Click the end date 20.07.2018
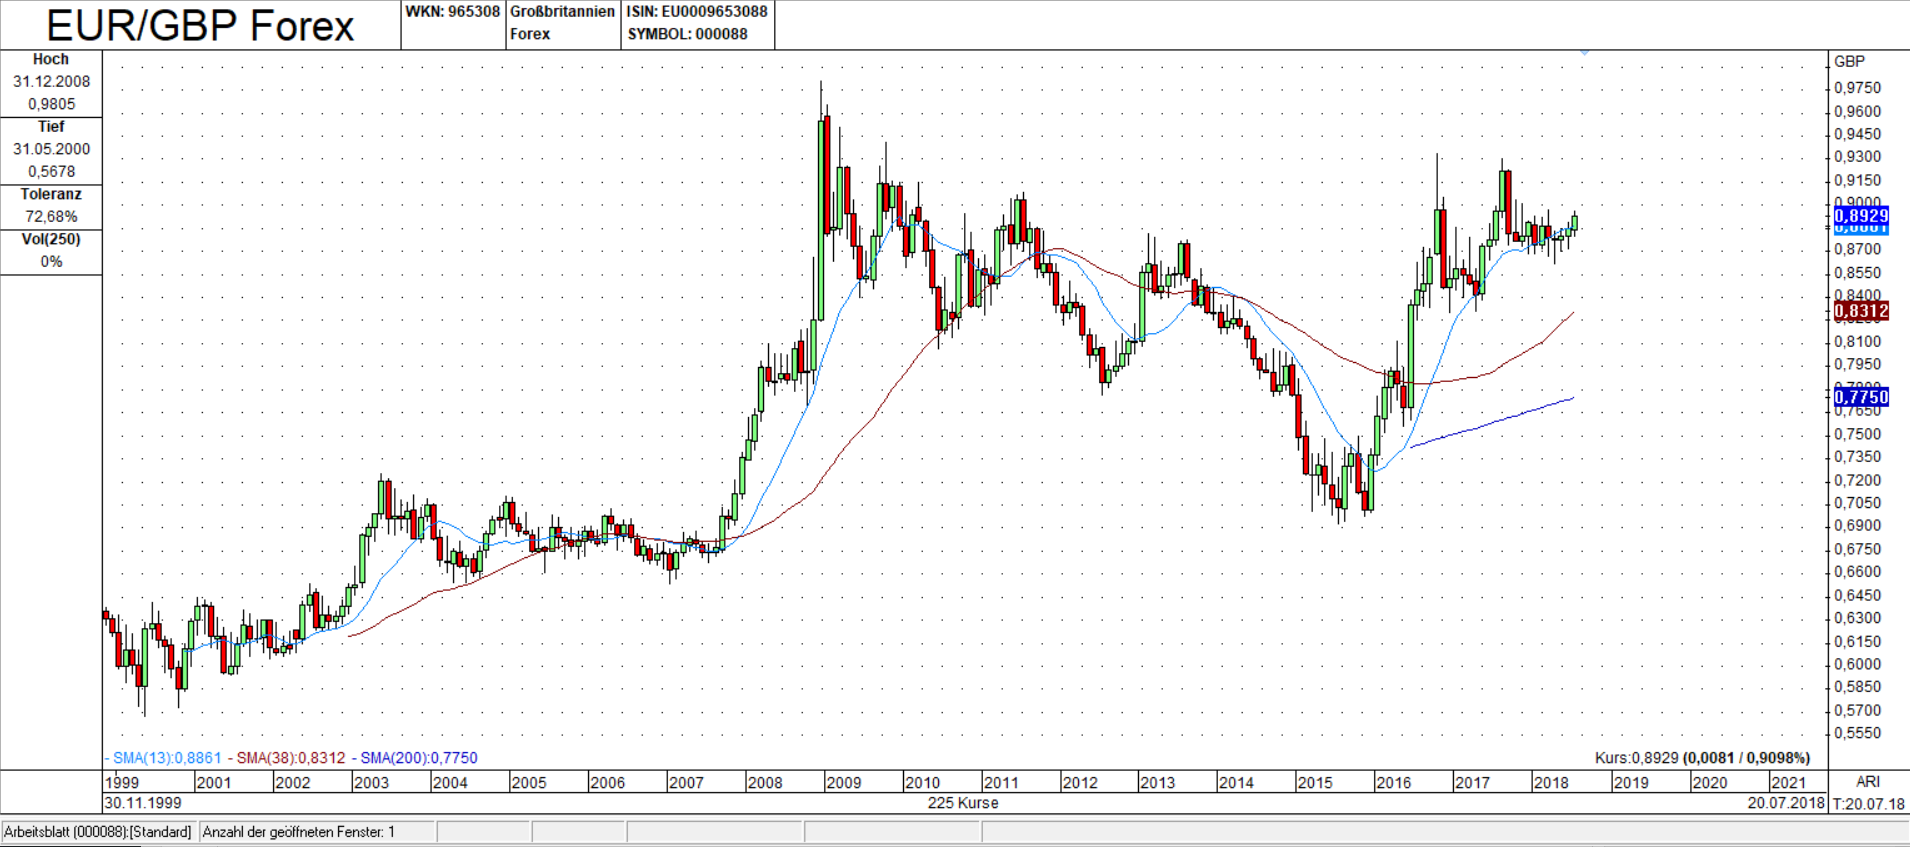The image size is (1910, 847). (x=1787, y=803)
